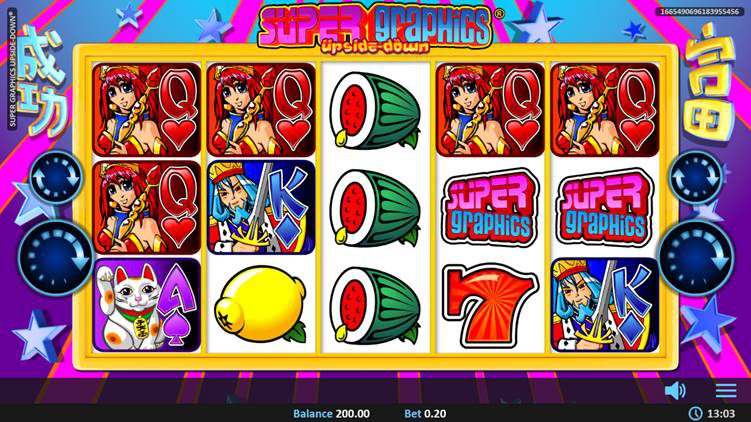The width and height of the screenshot is (751, 422).
Task: Start autoplay with the small left circular-arrows button
Action: coord(56,178)
